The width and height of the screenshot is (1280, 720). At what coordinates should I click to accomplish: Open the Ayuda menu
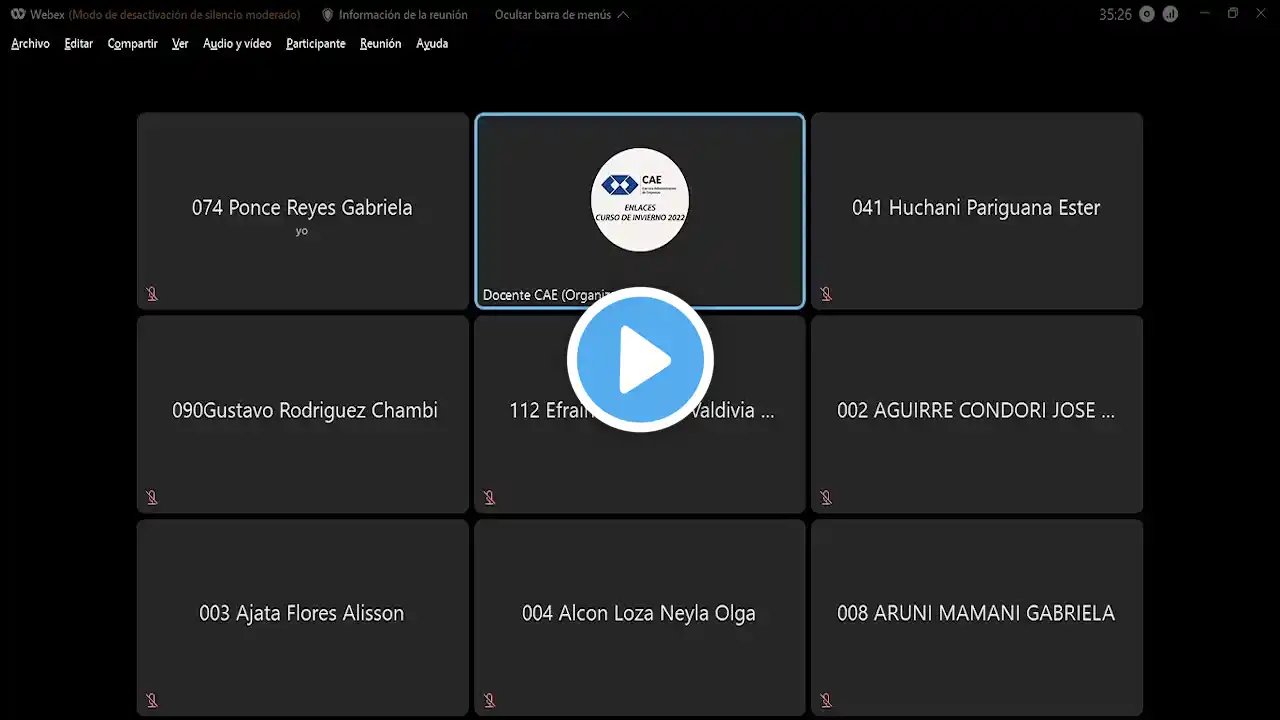pyautogui.click(x=432, y=44)
